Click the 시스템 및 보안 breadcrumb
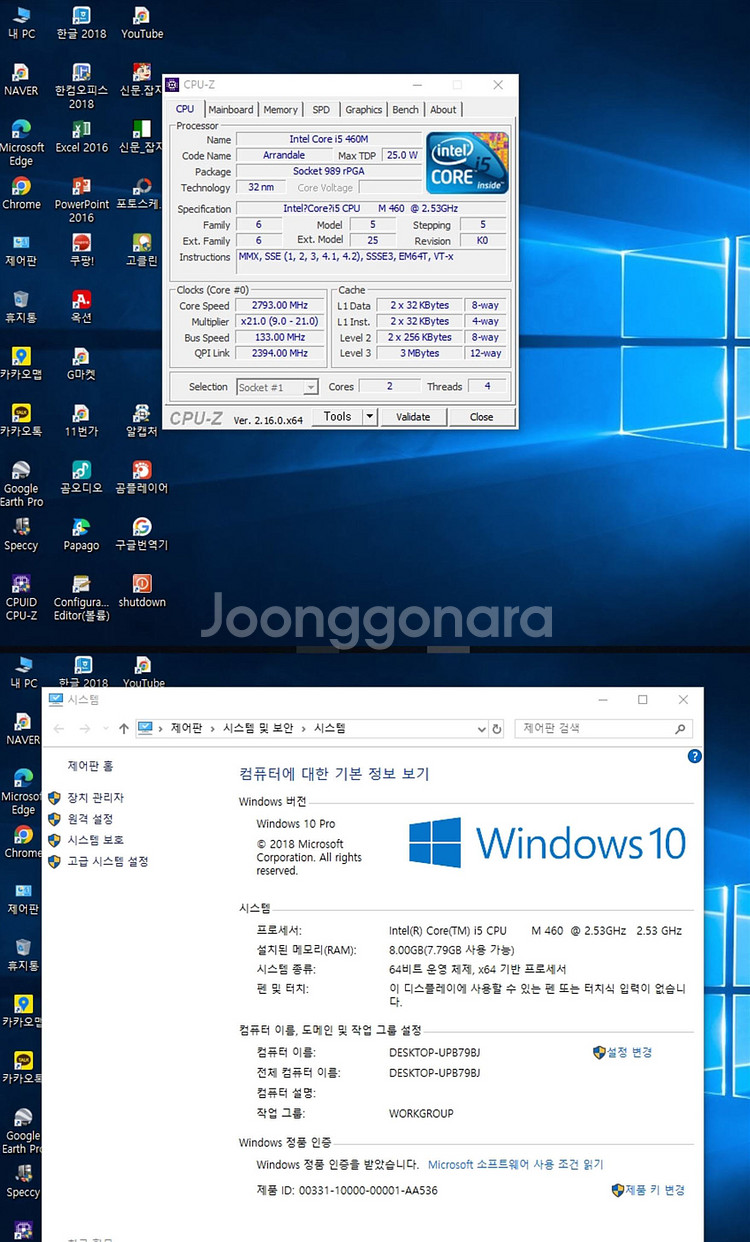Viewport: 750px width, 1242px height. pyautogui.click(x=258, y=729)
